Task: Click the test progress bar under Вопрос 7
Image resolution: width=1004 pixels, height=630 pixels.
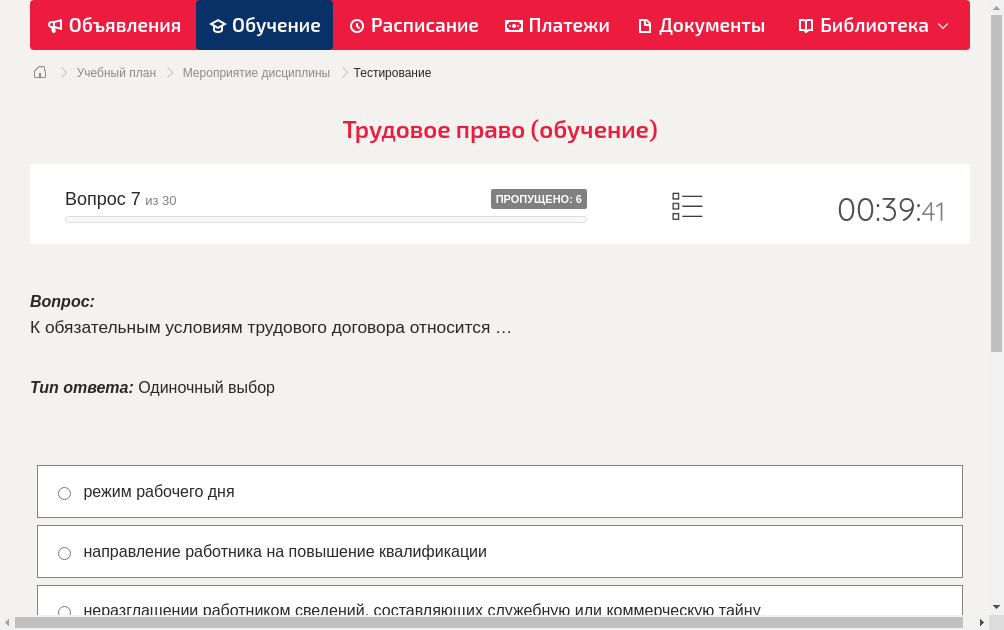Action: pyautogui.click(x=325, y=219)
